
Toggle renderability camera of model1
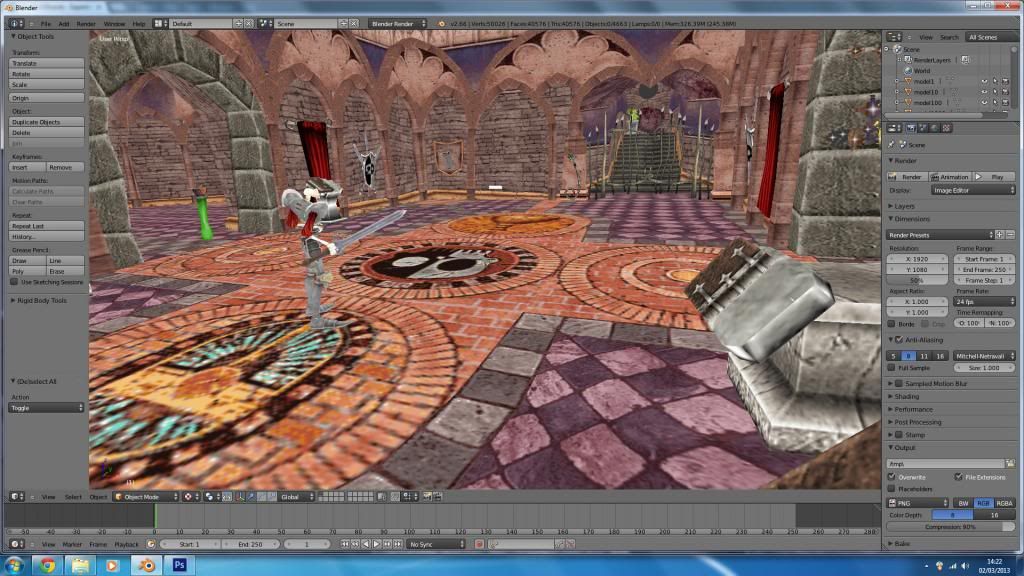(1005, 82)
